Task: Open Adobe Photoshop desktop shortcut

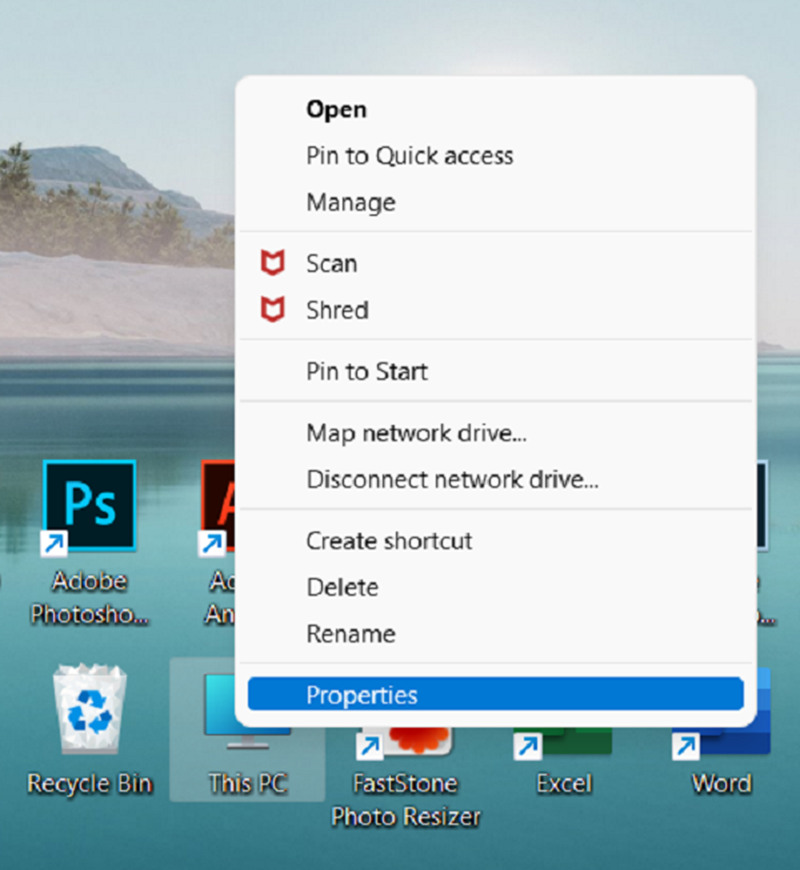Action: coord(89,507)
